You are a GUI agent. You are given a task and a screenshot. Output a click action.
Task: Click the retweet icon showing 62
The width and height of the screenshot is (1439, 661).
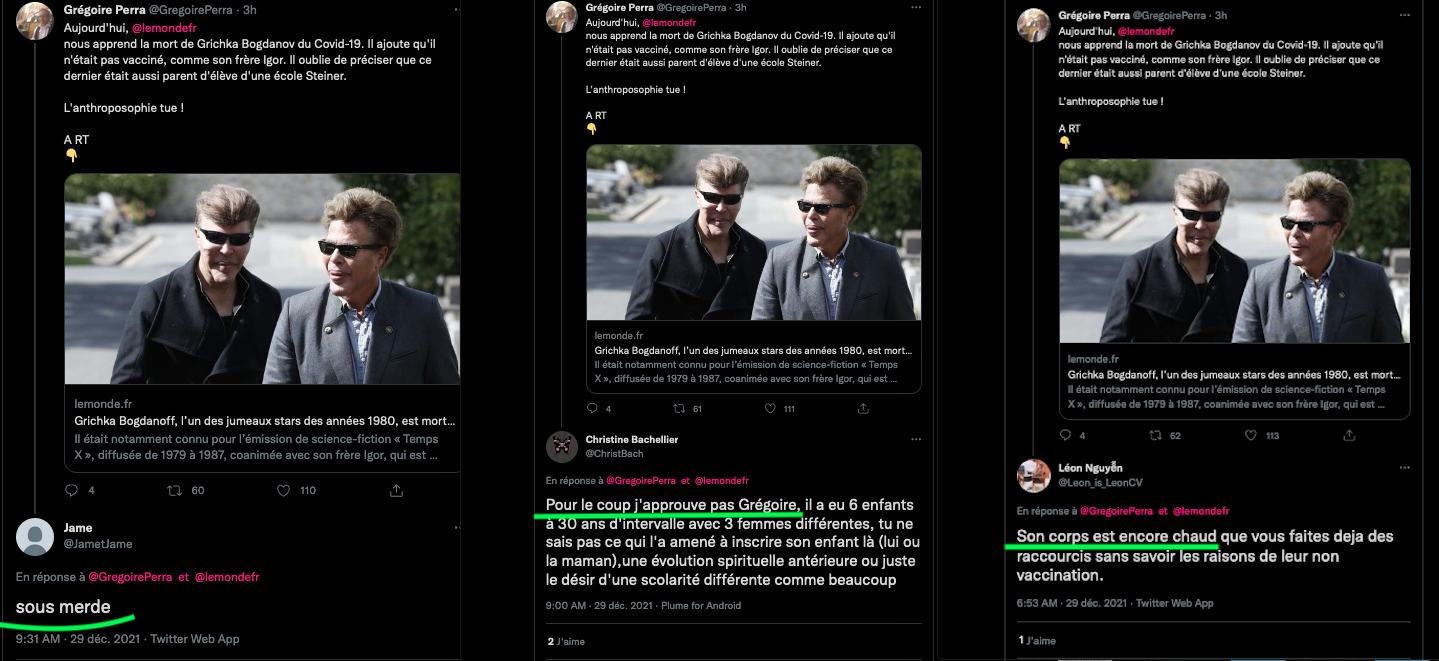click(1156, 435)
